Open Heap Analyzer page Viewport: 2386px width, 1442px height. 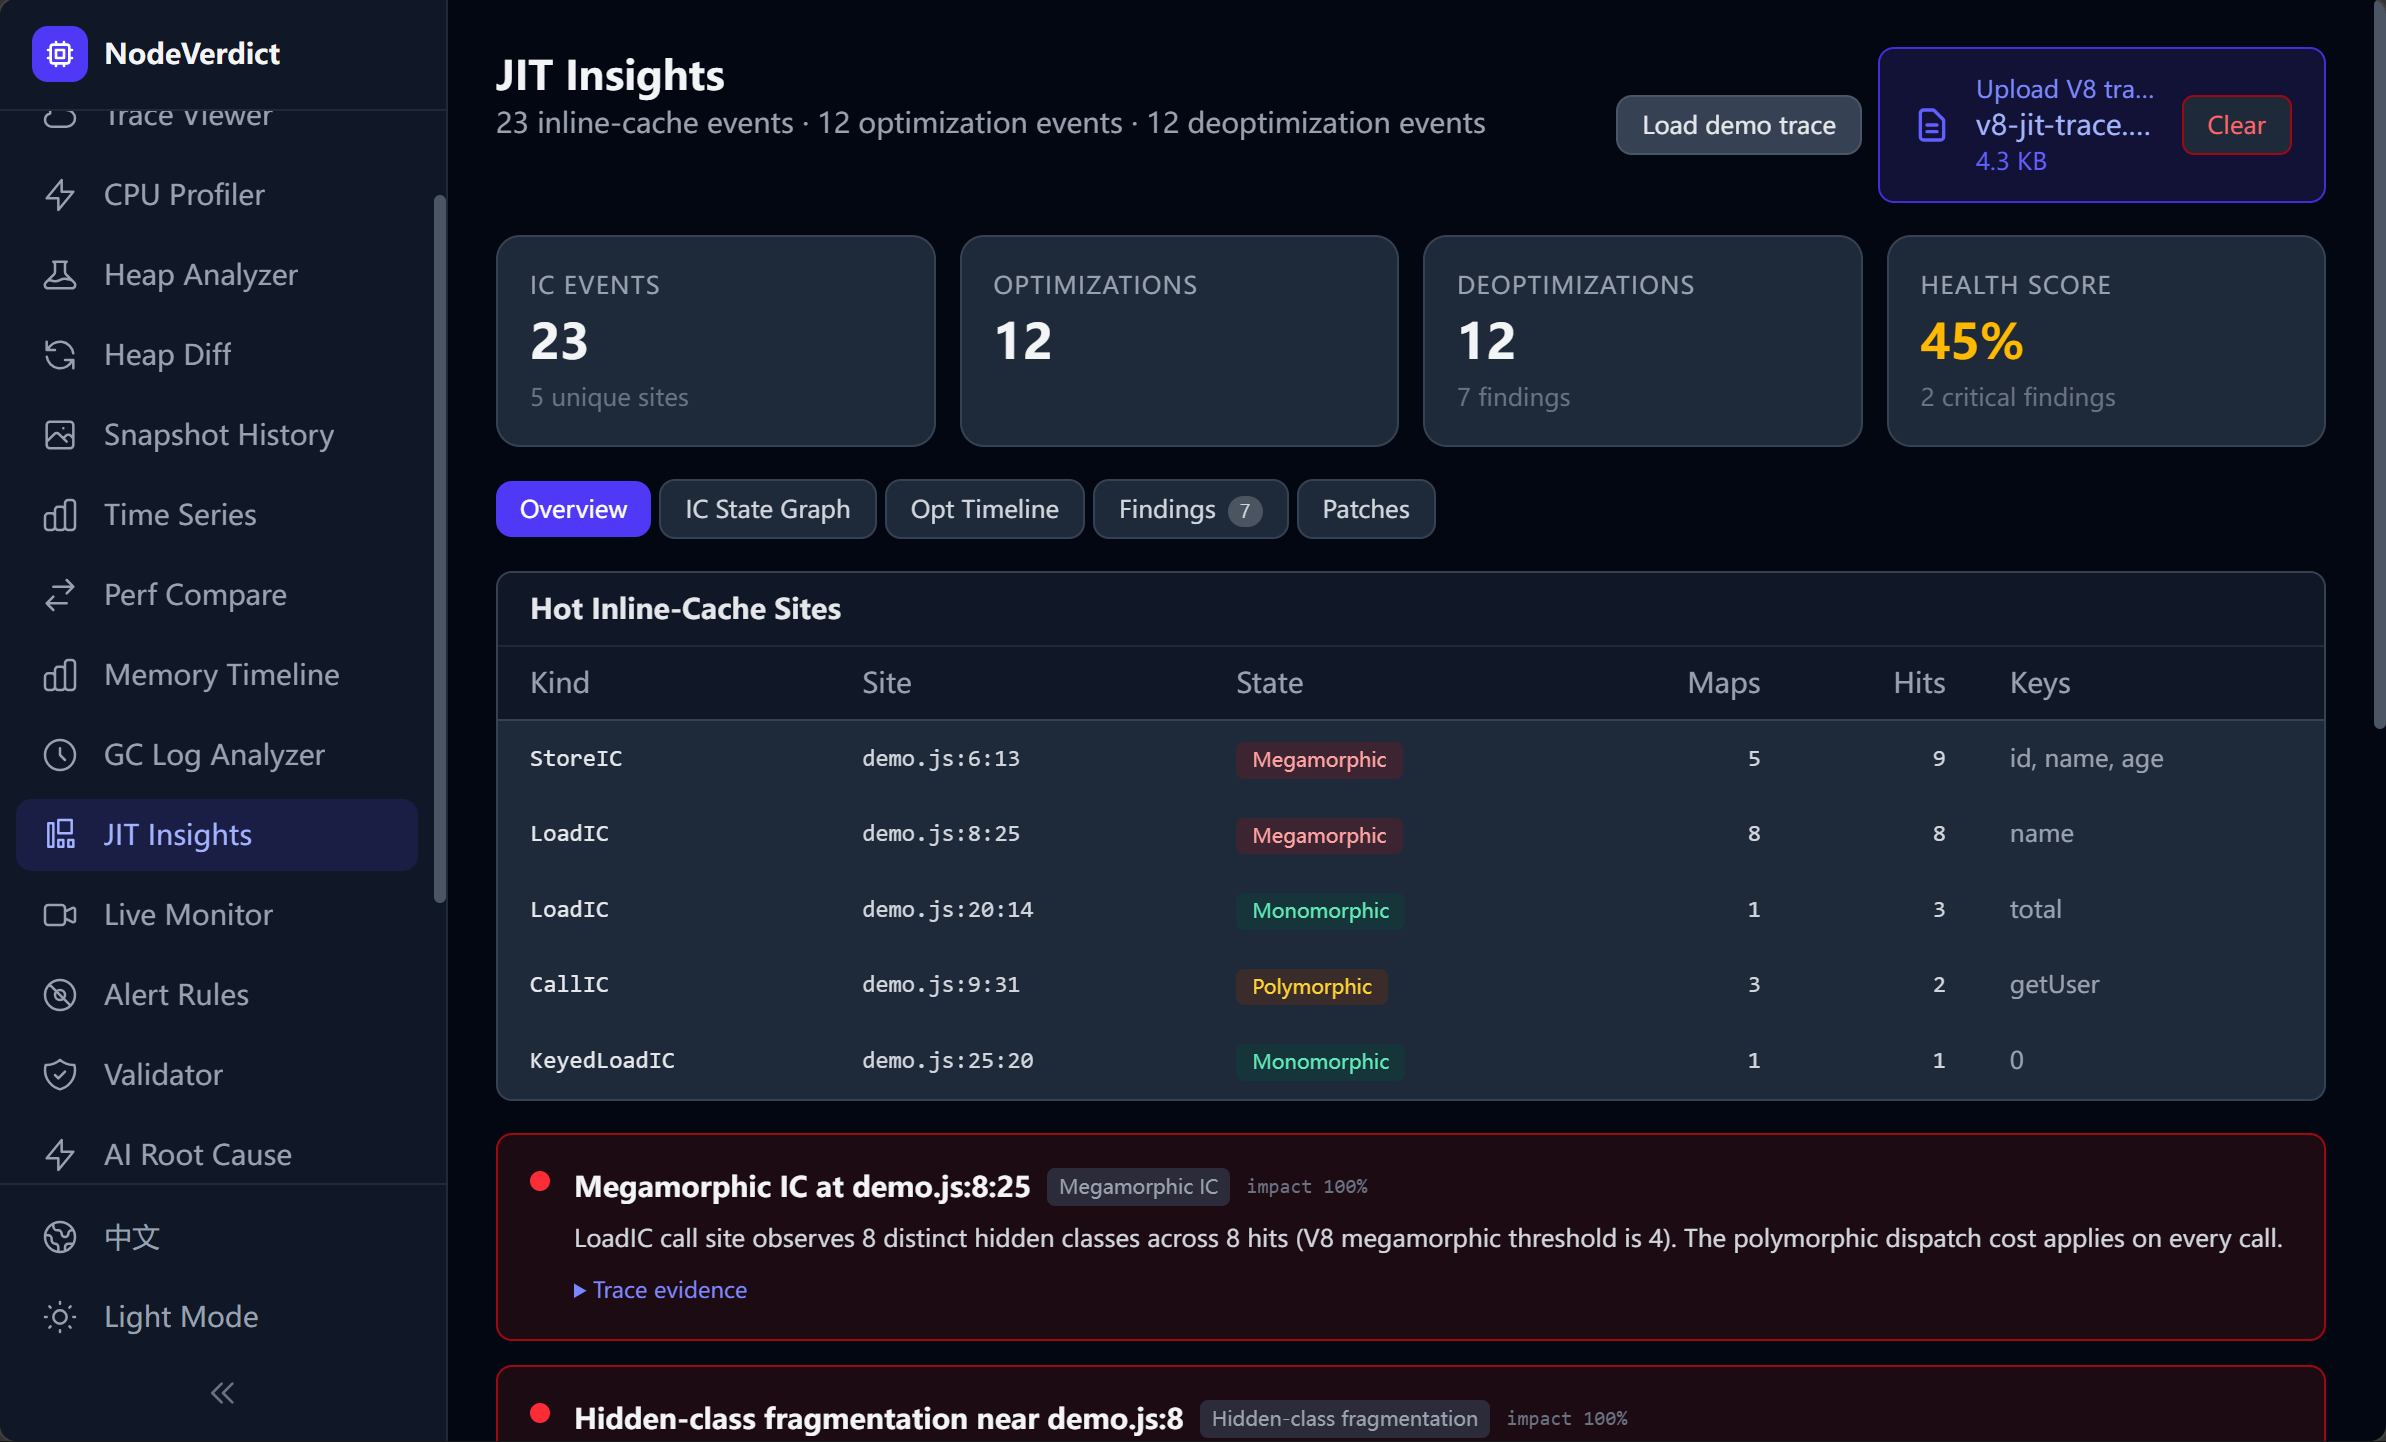click(217, 275)
